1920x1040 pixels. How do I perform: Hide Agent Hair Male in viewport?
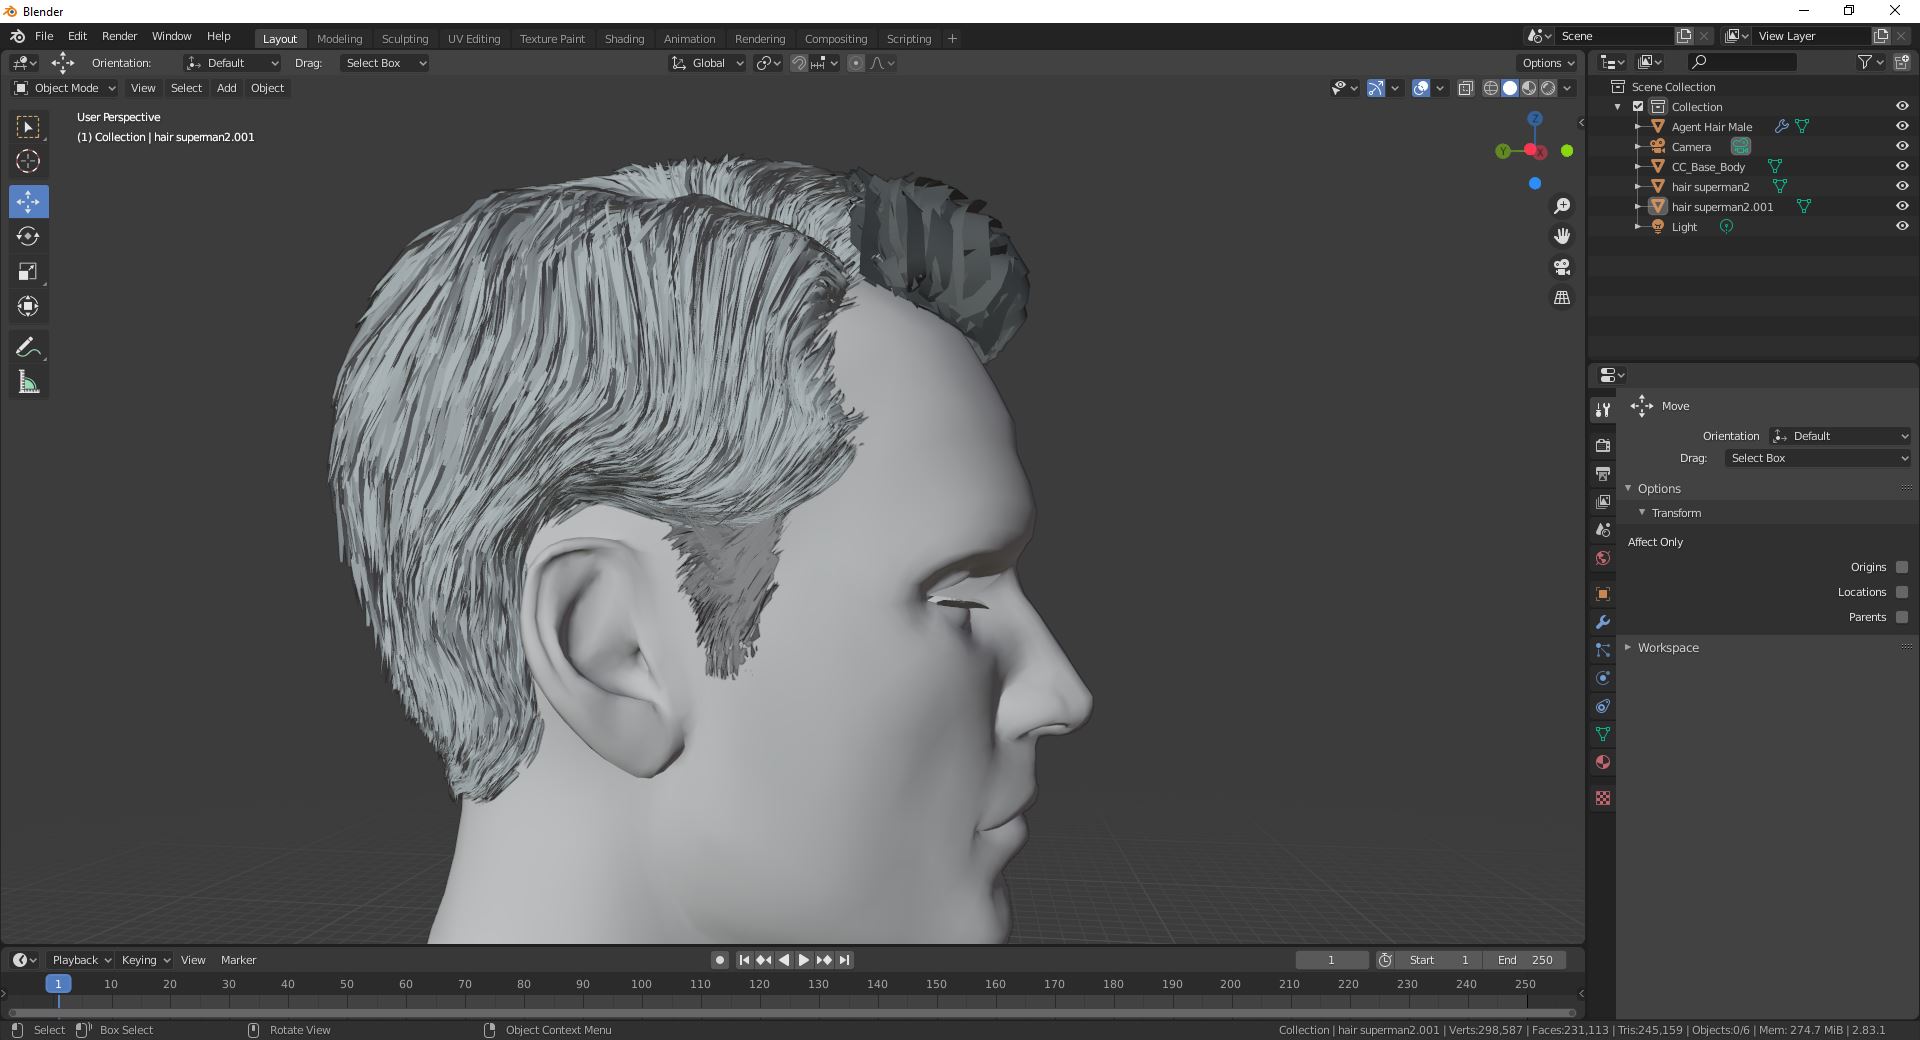tap(1902, 126)
